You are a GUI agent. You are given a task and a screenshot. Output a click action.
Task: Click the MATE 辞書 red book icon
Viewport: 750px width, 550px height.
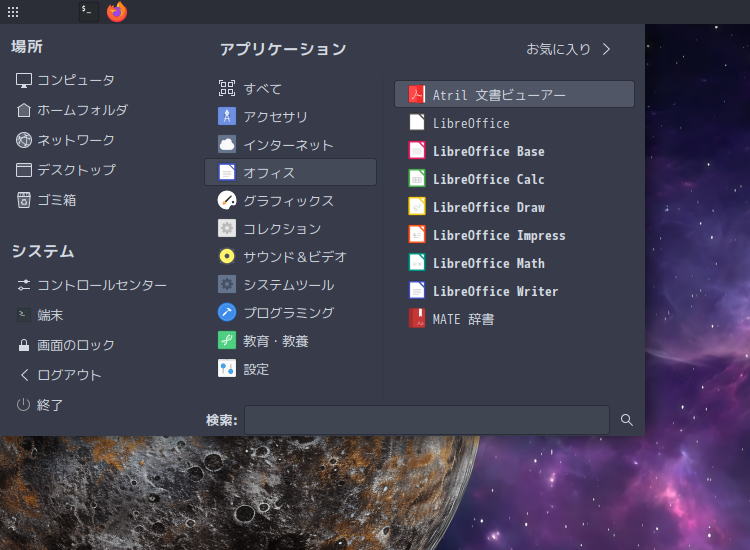click(417, 319)
